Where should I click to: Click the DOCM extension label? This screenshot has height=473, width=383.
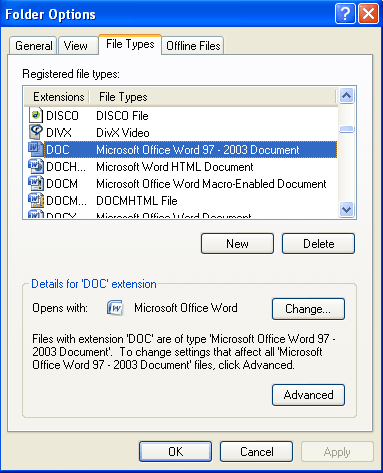[x=62, y=184]
